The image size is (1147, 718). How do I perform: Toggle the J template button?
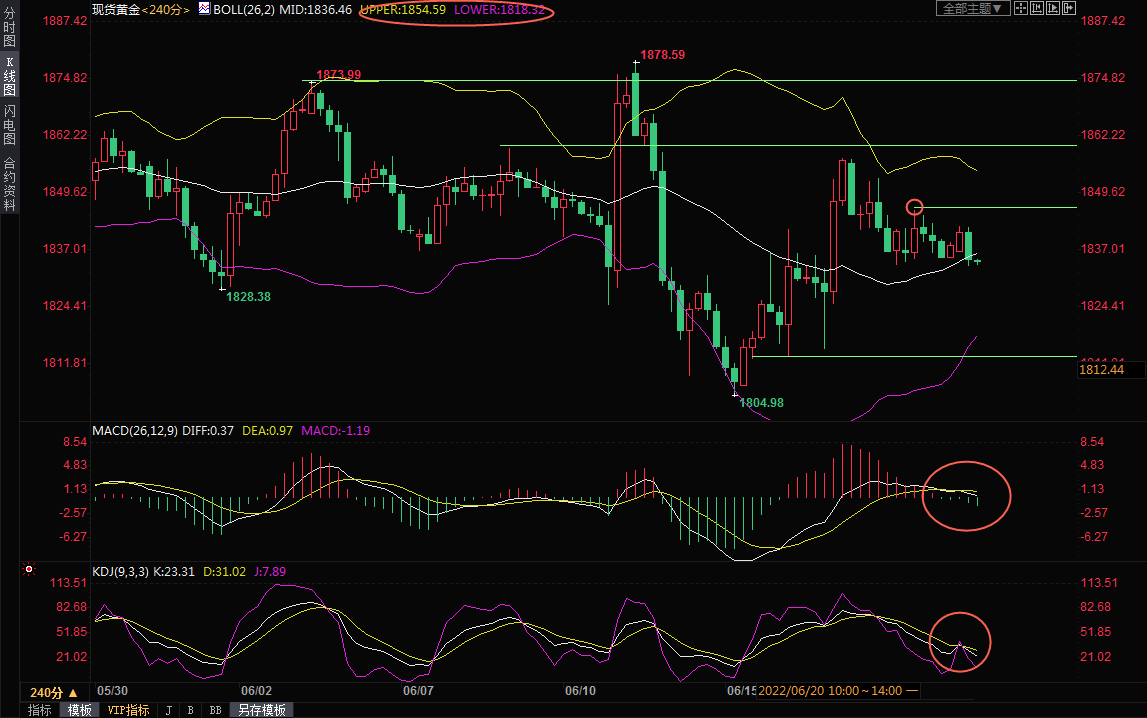pyautogui.click(x=168, y=710)
